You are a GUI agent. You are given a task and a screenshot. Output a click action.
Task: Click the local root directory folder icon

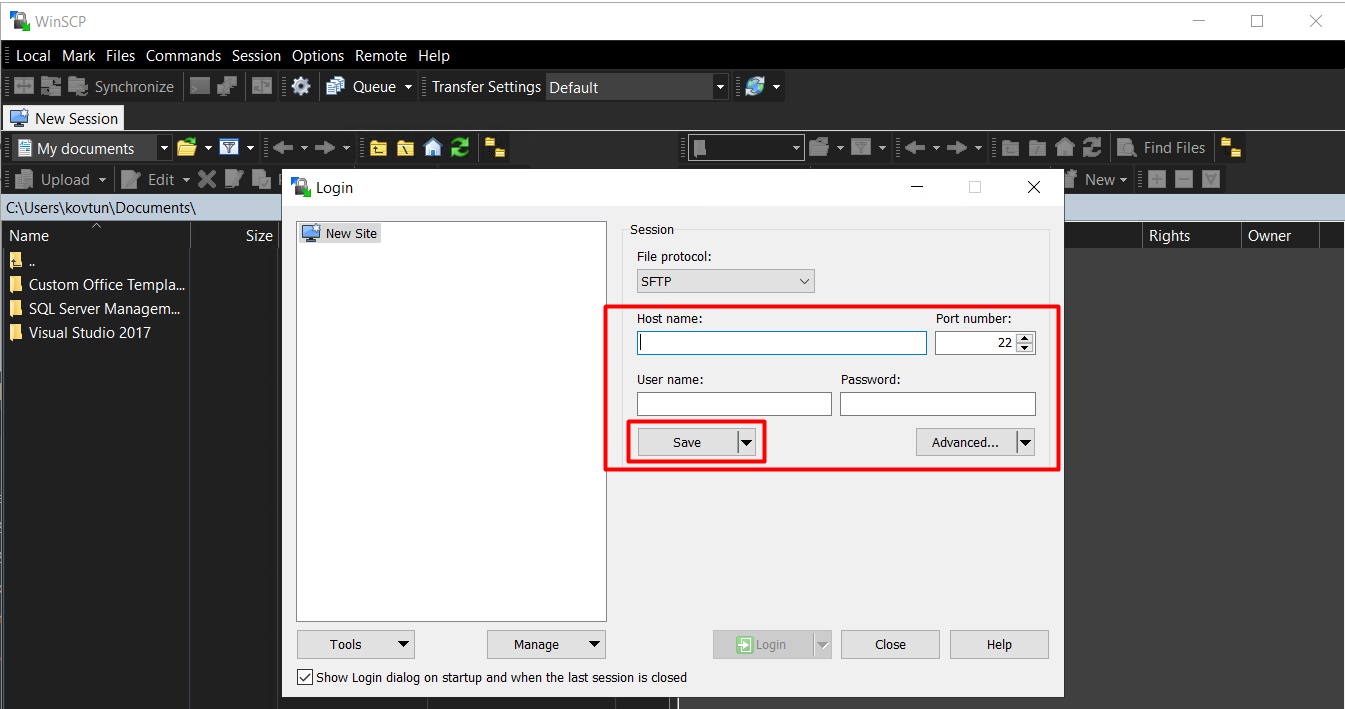(405, 148)
